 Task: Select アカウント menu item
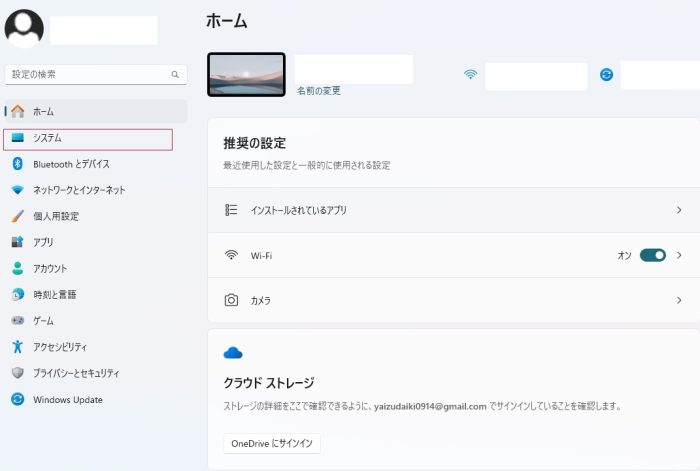[x=95, y=268]
